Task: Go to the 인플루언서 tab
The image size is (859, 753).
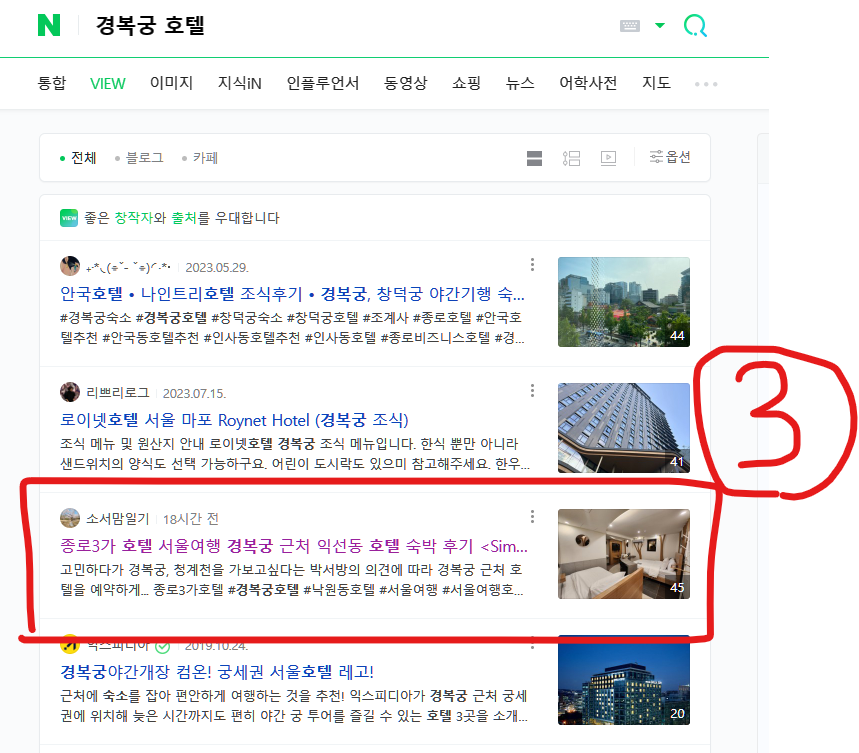Action: (323, 83)
